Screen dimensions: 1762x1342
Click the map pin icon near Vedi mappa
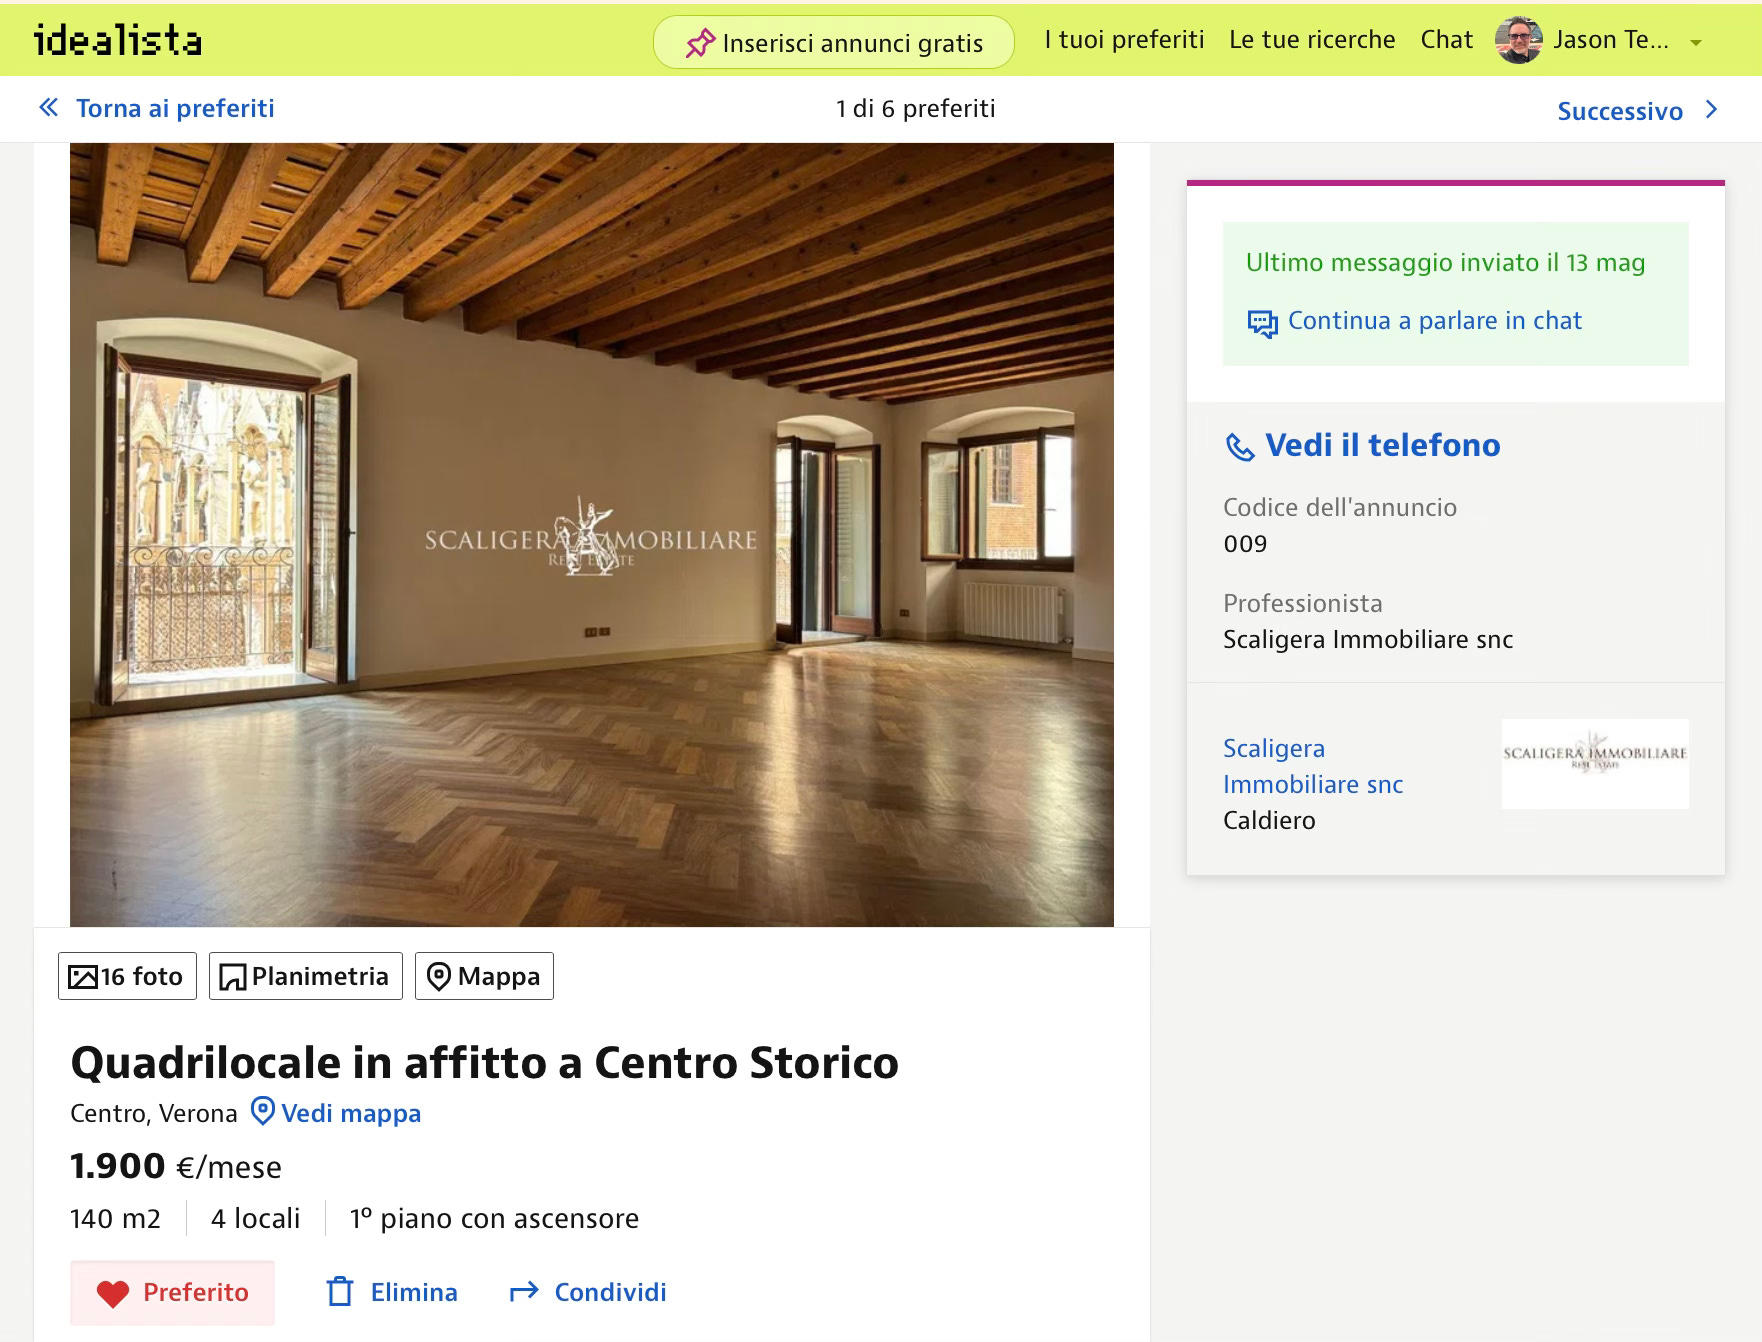(262, 1112)
